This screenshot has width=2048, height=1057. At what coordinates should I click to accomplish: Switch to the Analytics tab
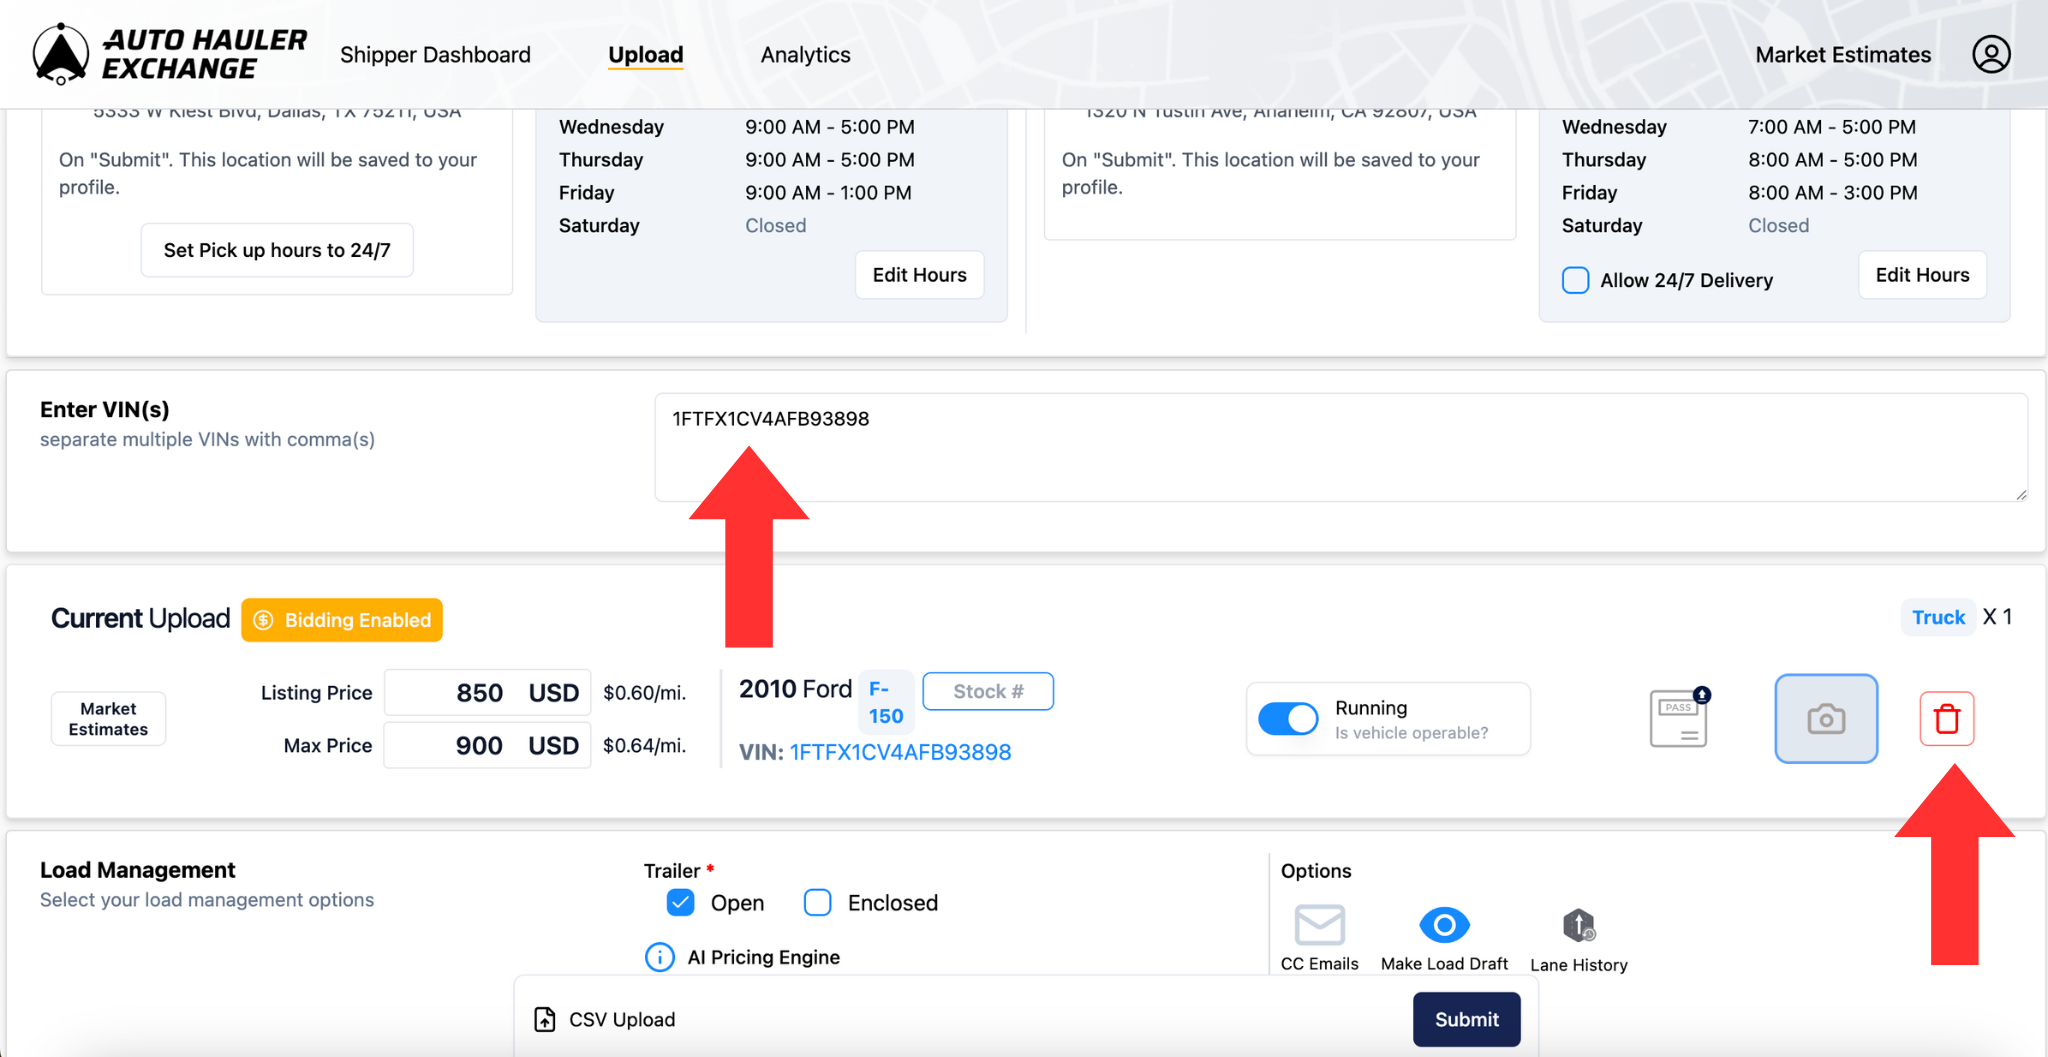coord(804,55)
